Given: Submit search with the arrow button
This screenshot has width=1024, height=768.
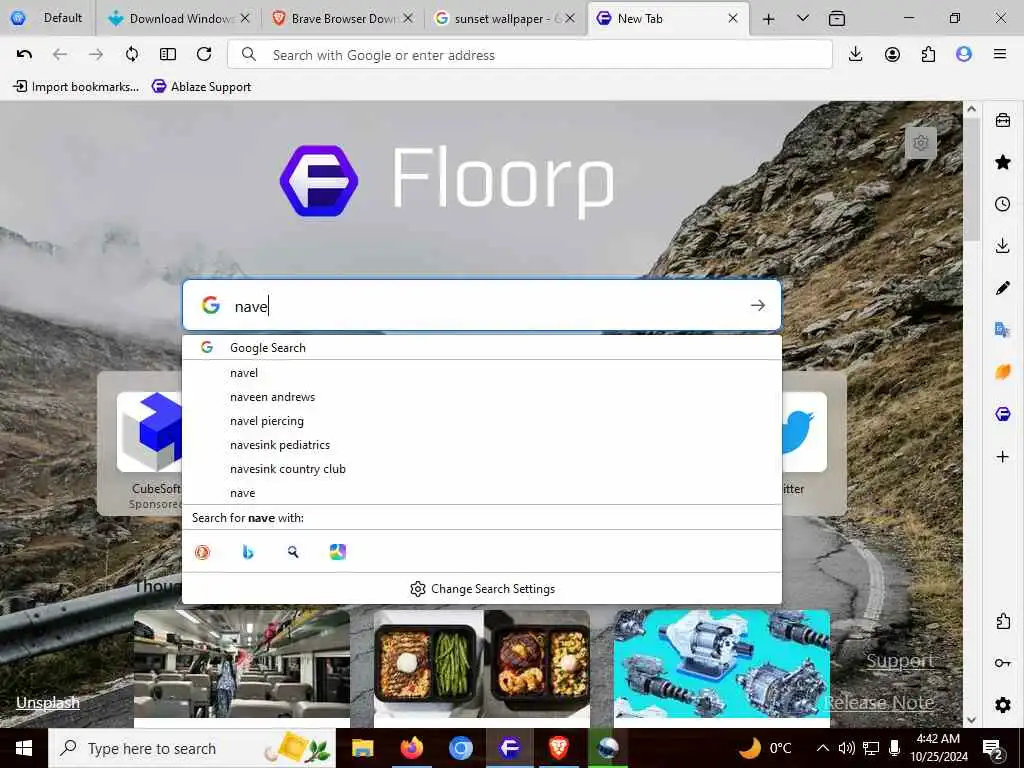Looking at the screenshot, I should coord(758,305).
